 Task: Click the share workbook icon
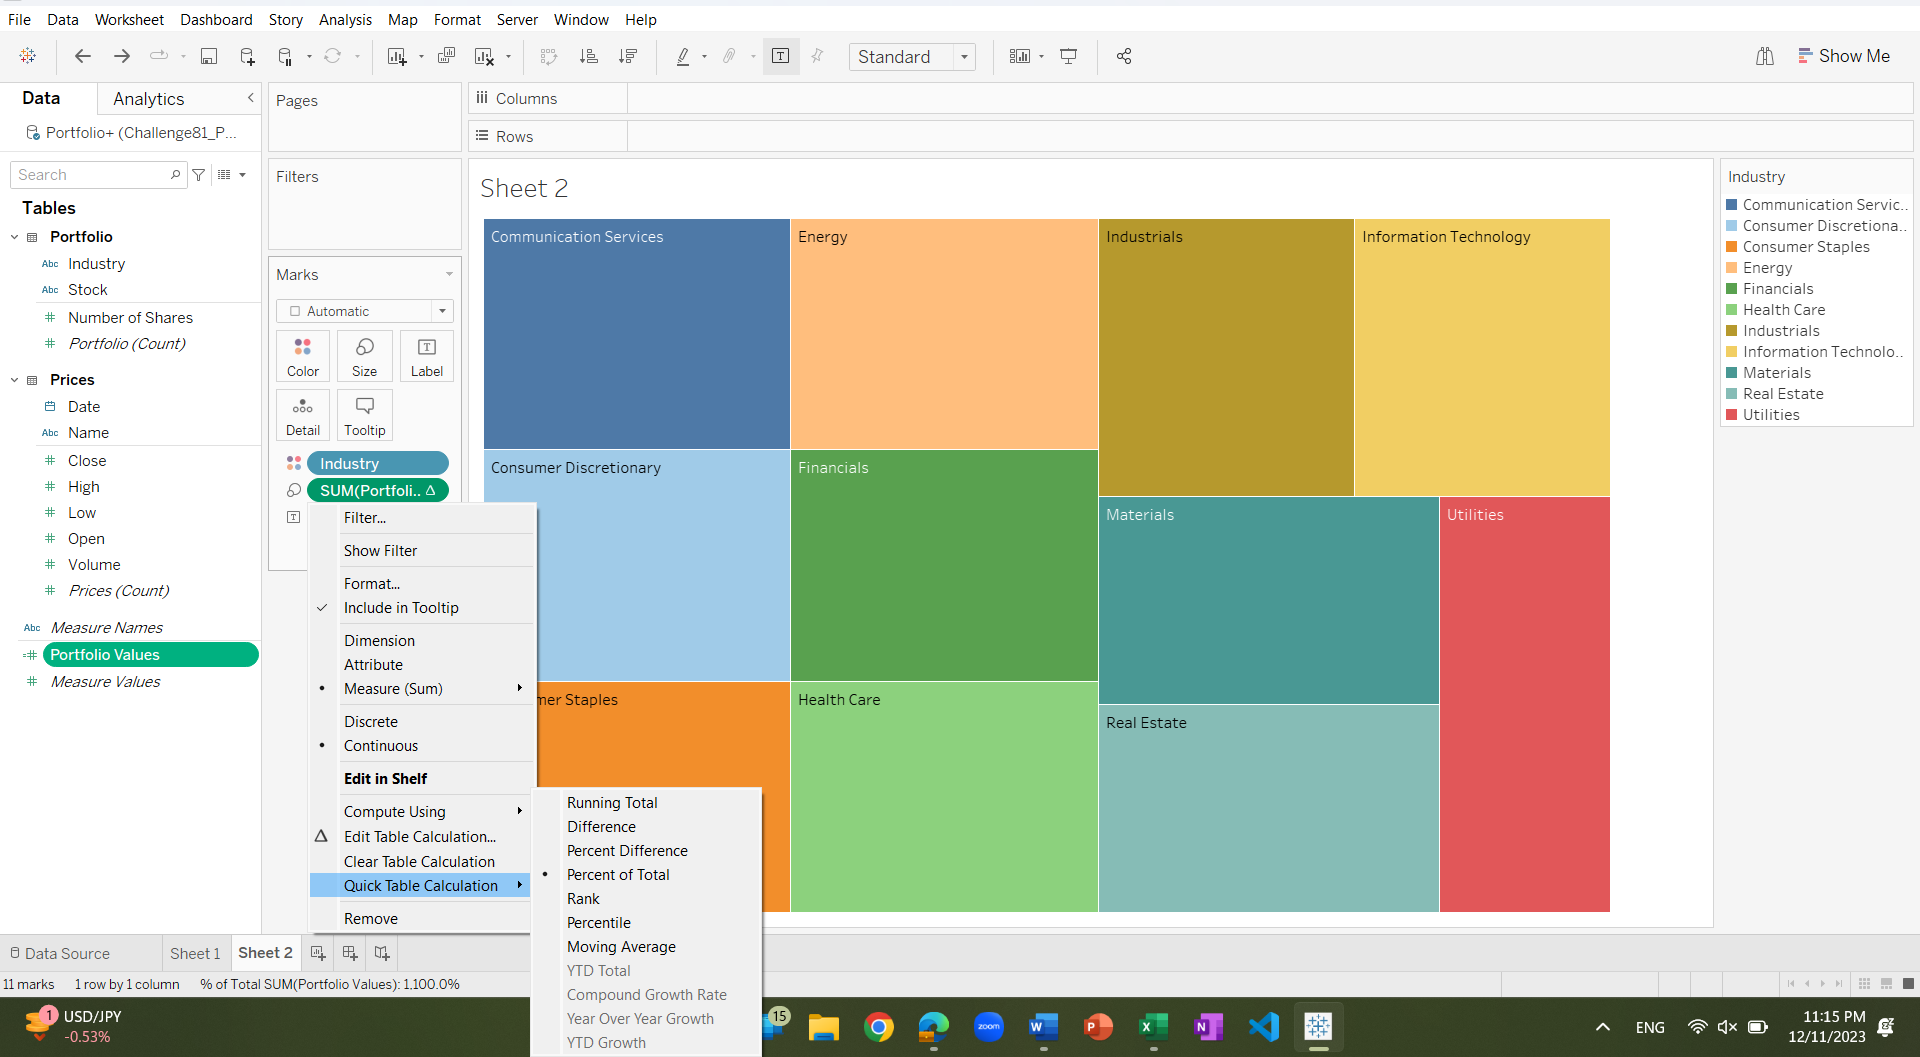tap(1124, 57)
